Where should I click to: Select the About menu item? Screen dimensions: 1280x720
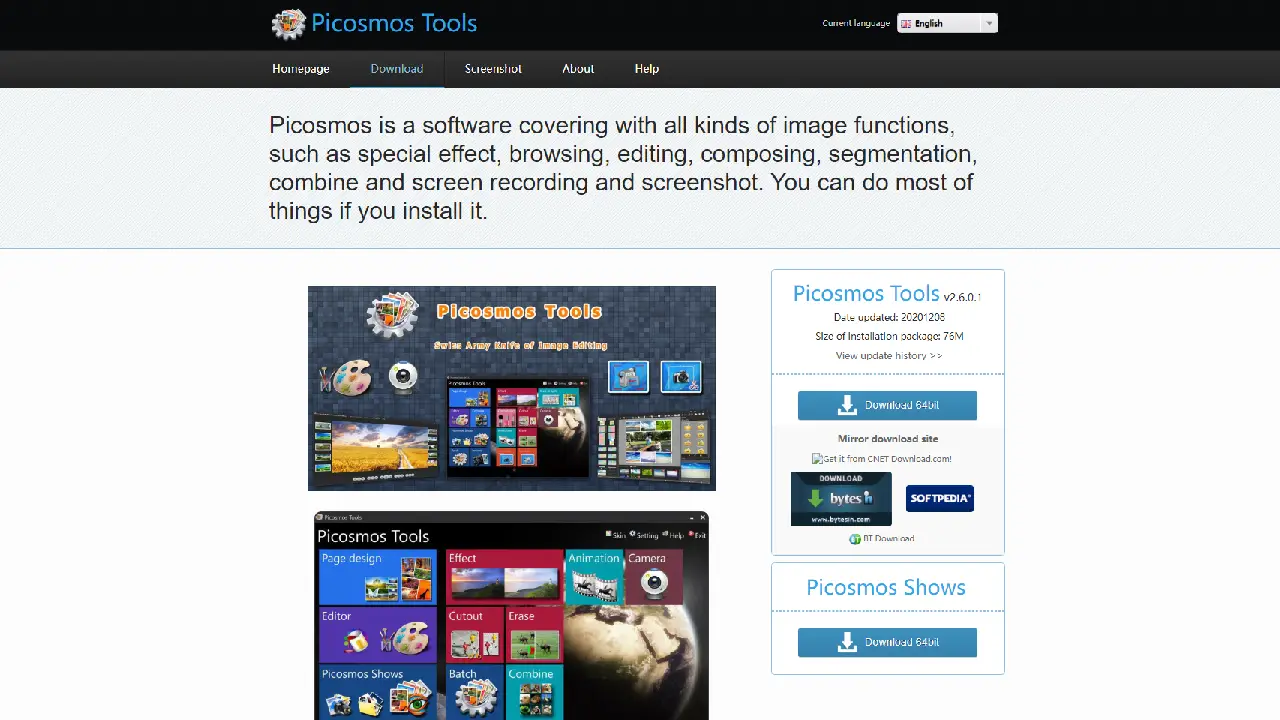(578, 69)
